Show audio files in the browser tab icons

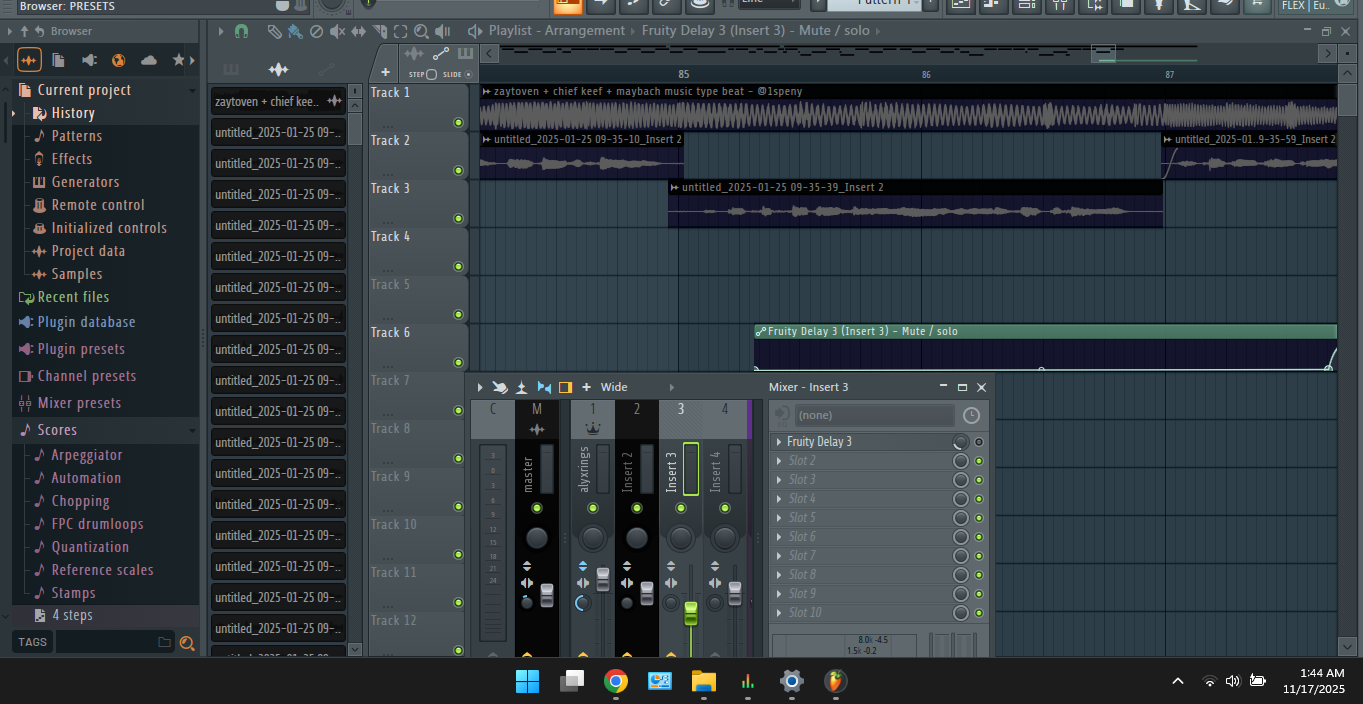pyautogui.click(x=29, y=60)
